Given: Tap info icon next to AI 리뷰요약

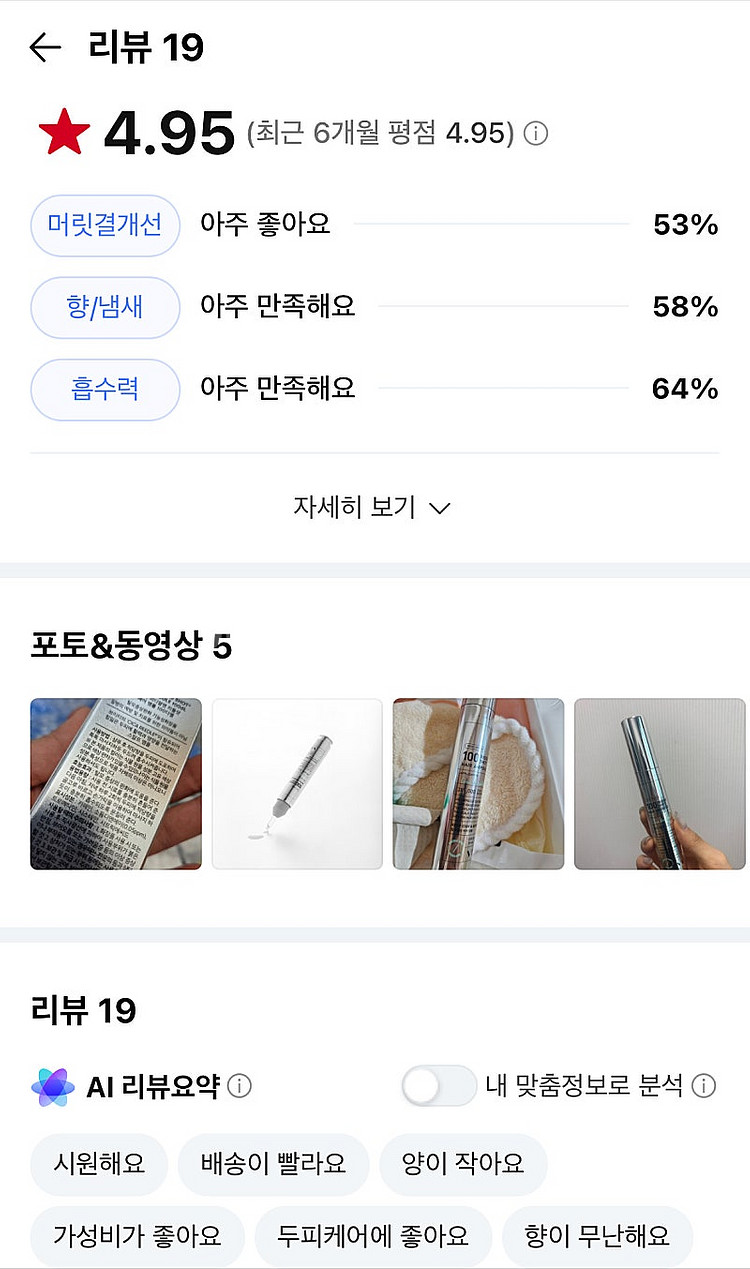Looking at the screenshot, I should click(240, 1086).
